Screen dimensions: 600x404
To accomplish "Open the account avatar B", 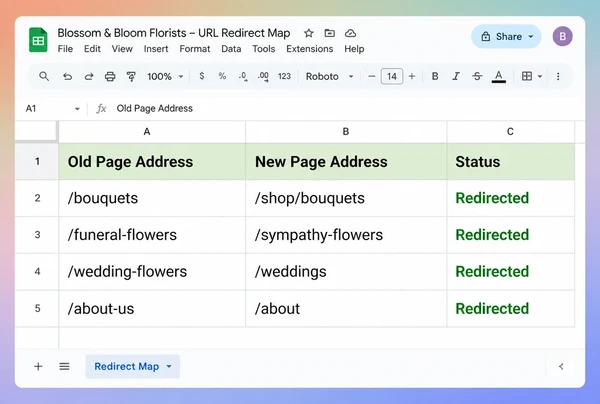I will click(x=562, y=36).
